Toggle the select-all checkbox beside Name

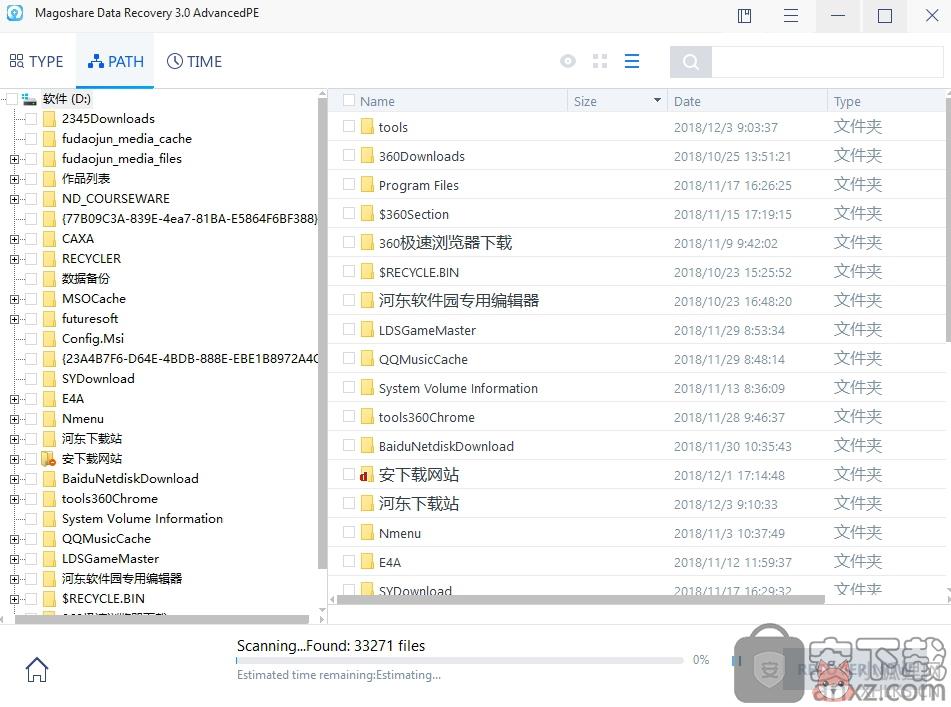[349, 100]
